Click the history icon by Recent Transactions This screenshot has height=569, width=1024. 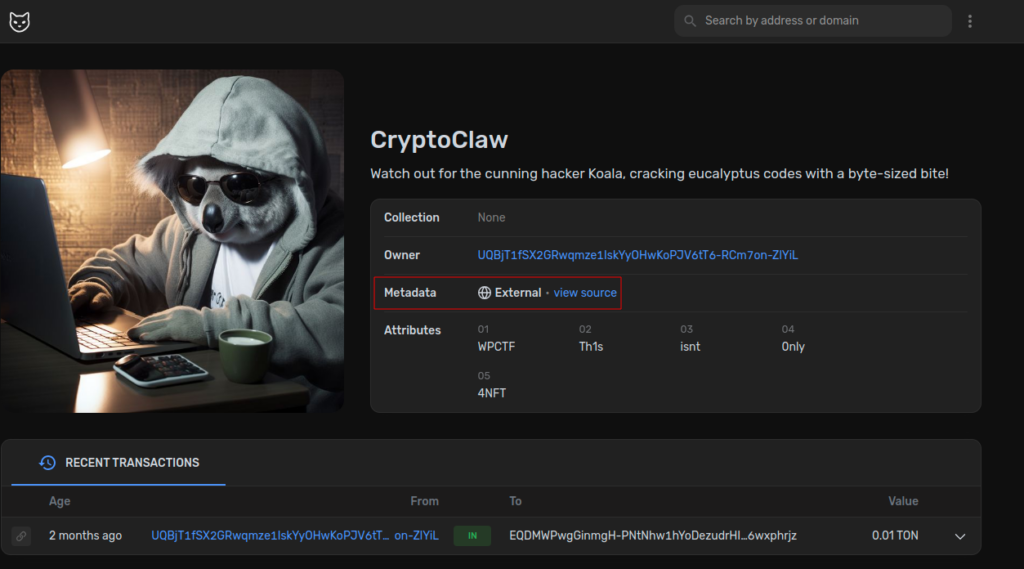click(47, 463)
